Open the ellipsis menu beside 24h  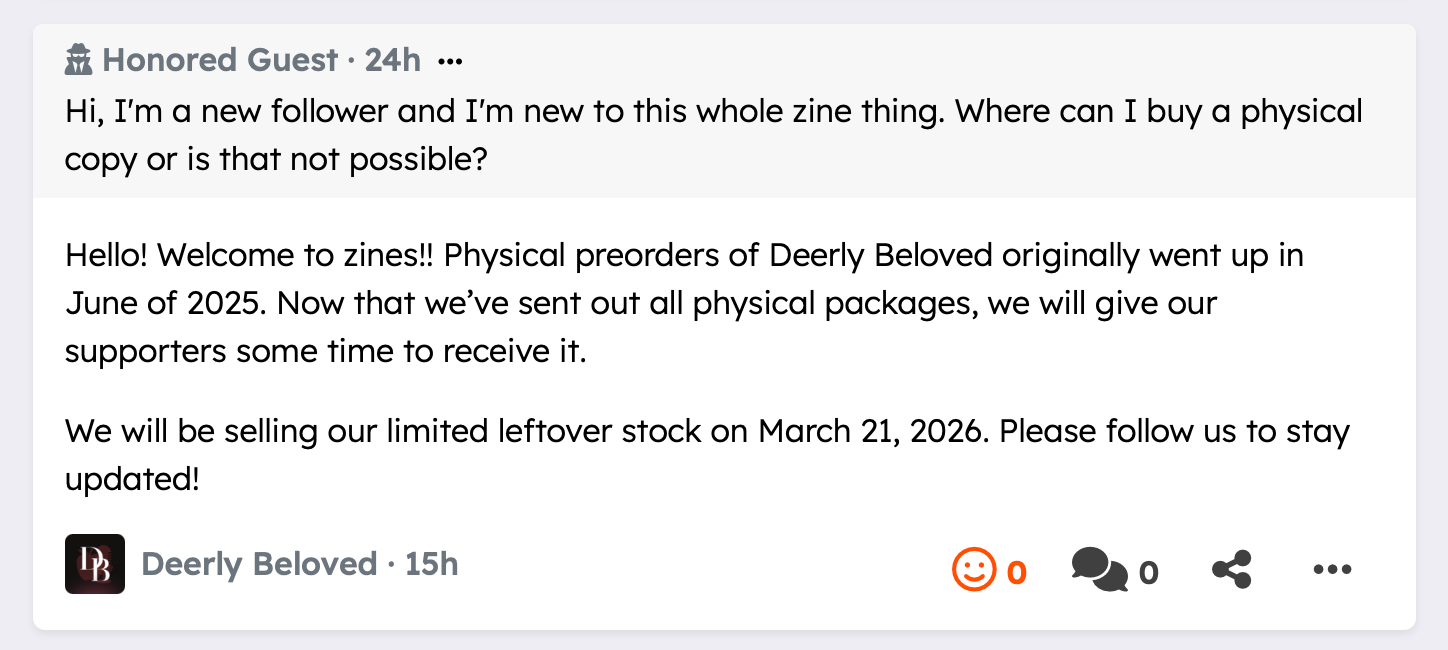click(x=450, y=62)
